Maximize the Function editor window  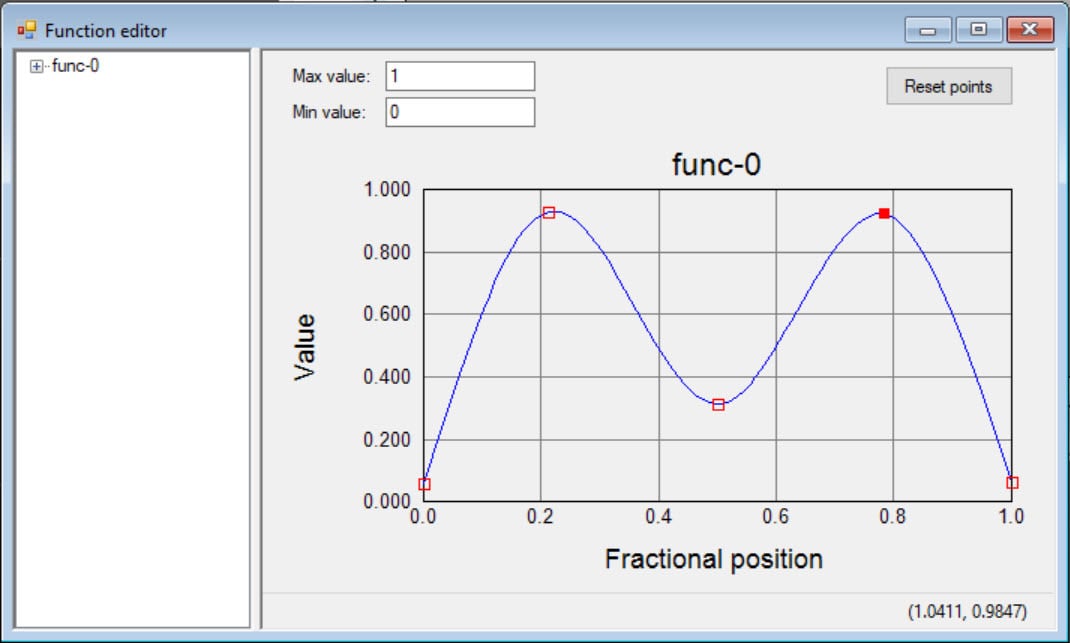[978, 29]
